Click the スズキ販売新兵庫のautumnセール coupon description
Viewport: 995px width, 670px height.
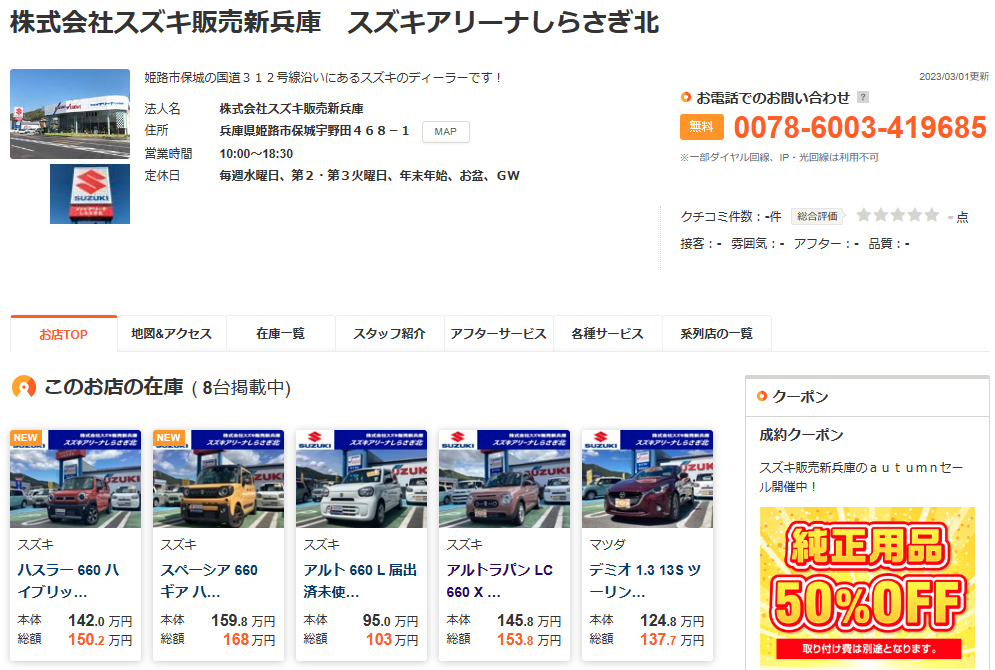point(861,476)
